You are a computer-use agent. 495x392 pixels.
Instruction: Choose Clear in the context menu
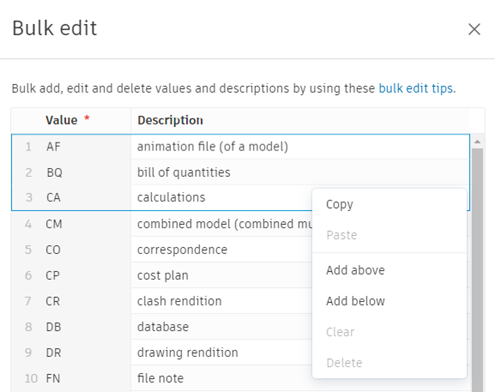point(389,332)
